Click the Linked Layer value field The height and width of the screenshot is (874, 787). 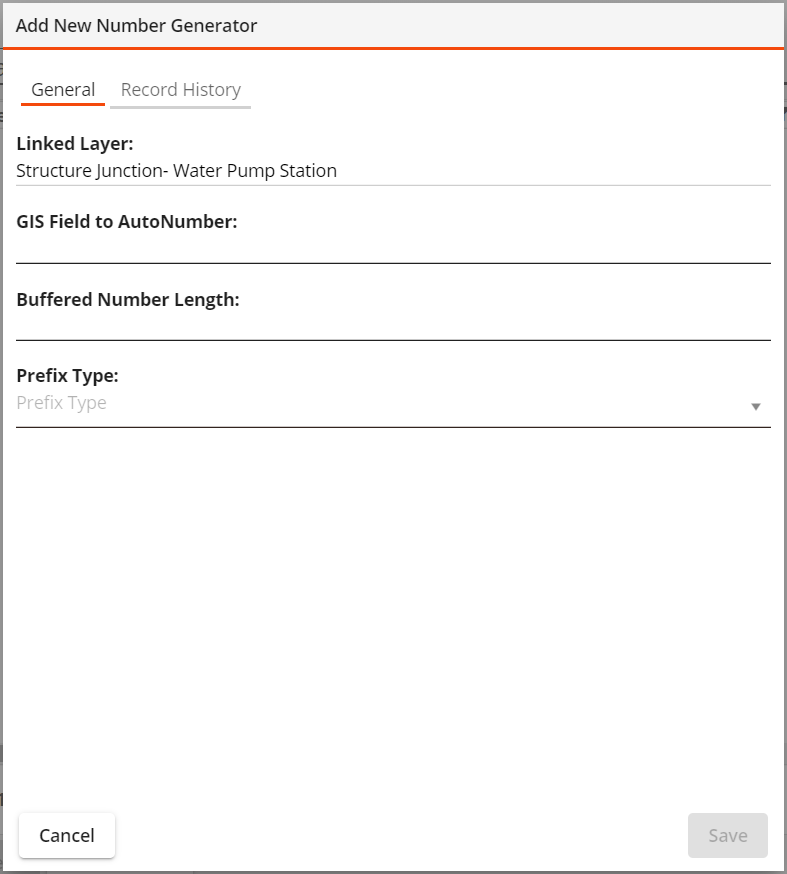tap(393, 171)
